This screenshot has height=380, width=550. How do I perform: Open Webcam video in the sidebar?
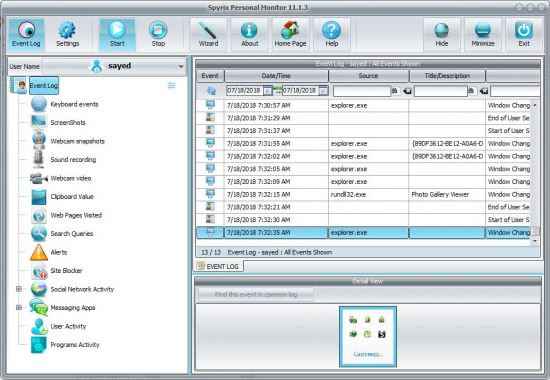click(71, 178)
